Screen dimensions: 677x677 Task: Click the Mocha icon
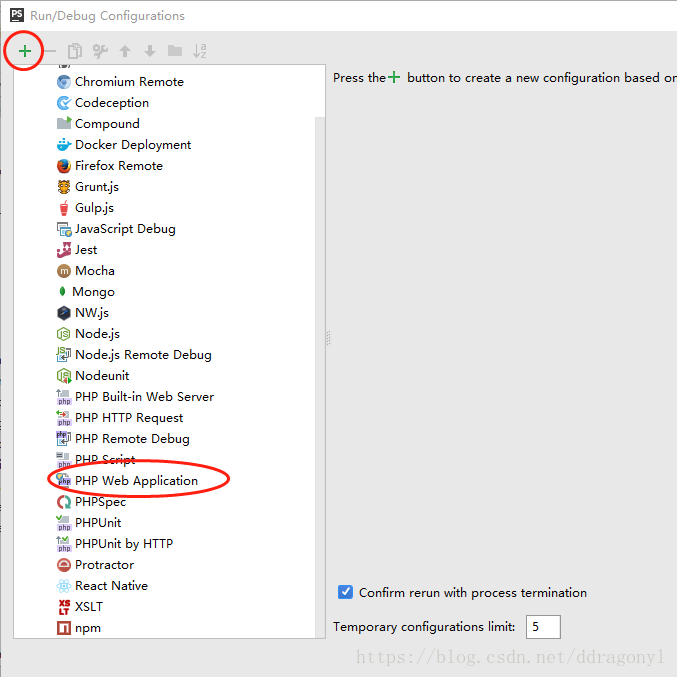click(x=64, y=271)
